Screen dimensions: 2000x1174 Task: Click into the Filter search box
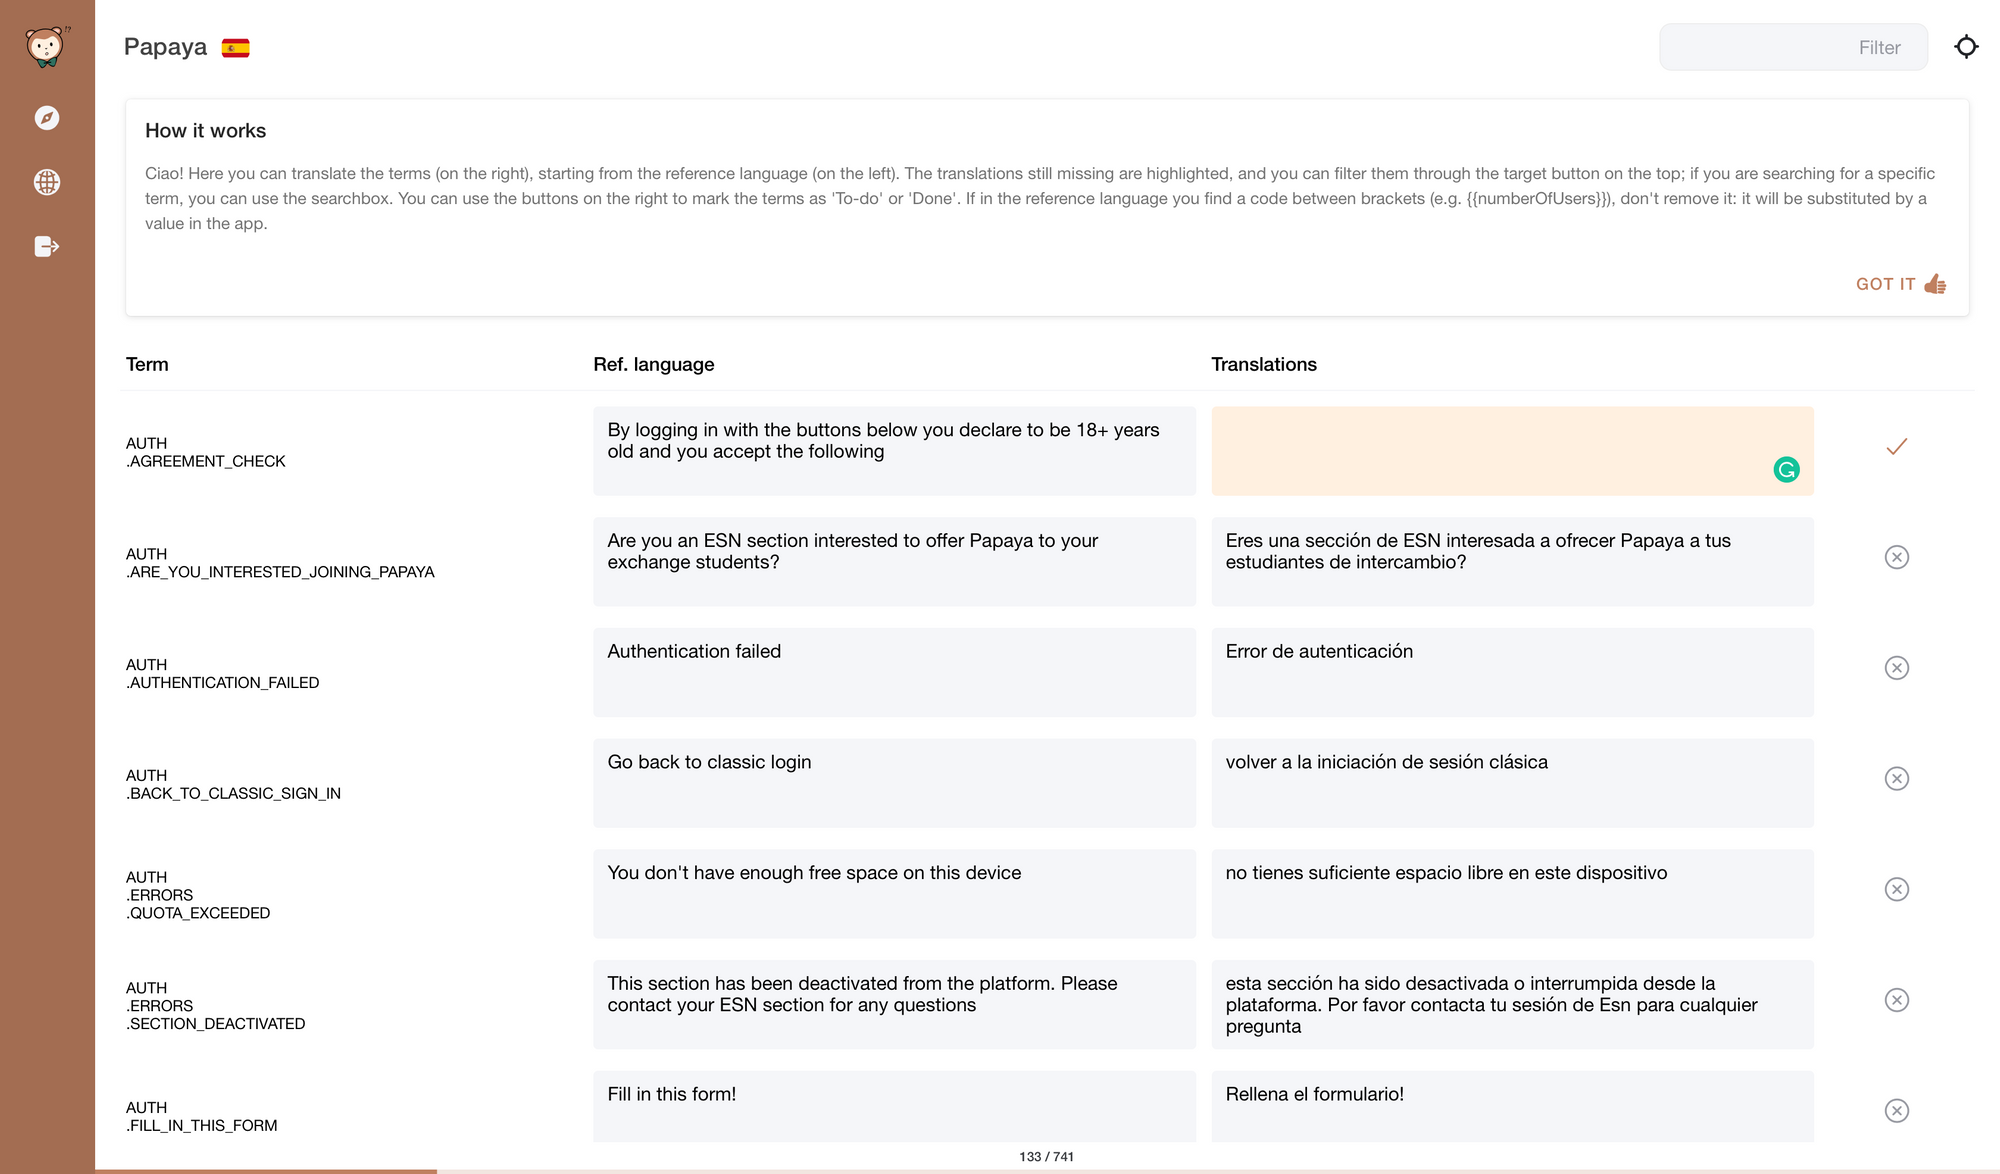[1792, 47]
